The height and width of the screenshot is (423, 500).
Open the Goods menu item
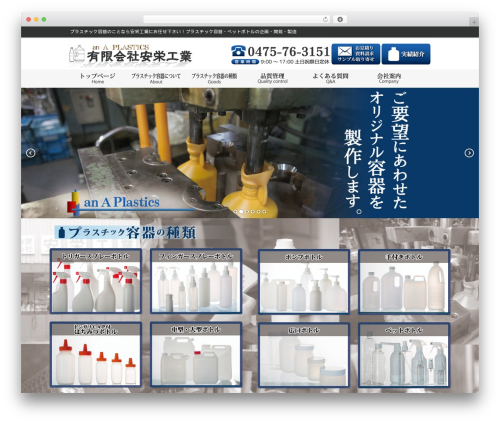pyautogui.click(x=214, y=78)
